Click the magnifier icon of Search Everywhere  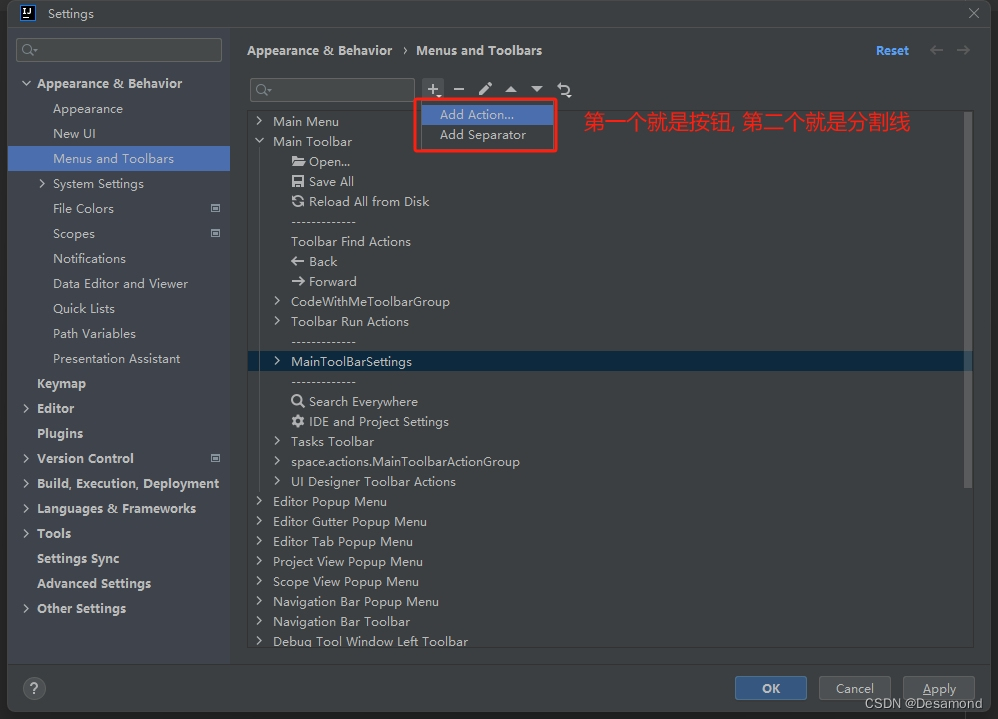pyautogui.click(x=298, y=401)
